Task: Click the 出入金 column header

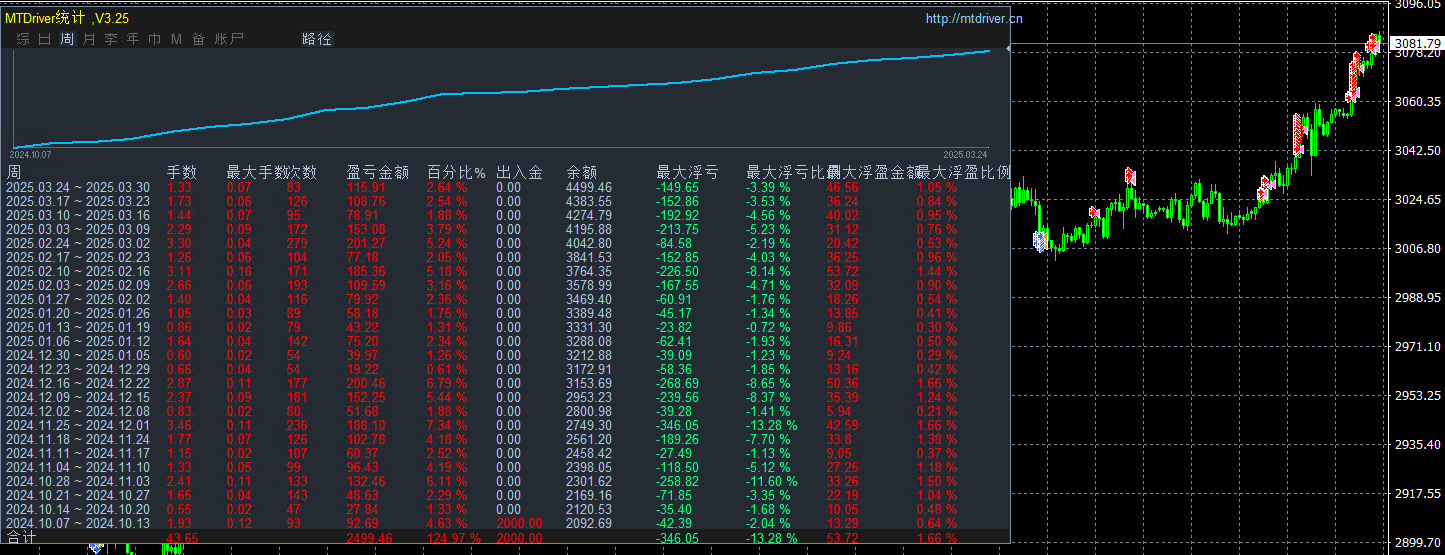Action: tap(520, 172)
